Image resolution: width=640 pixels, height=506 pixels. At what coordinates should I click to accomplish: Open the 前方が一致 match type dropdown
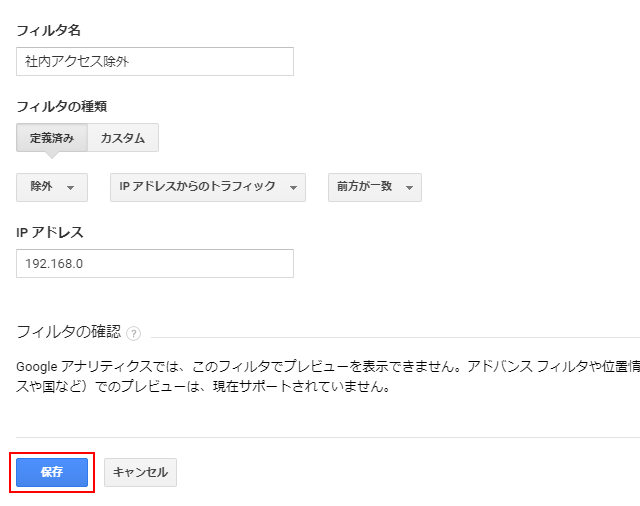[375, 187]
